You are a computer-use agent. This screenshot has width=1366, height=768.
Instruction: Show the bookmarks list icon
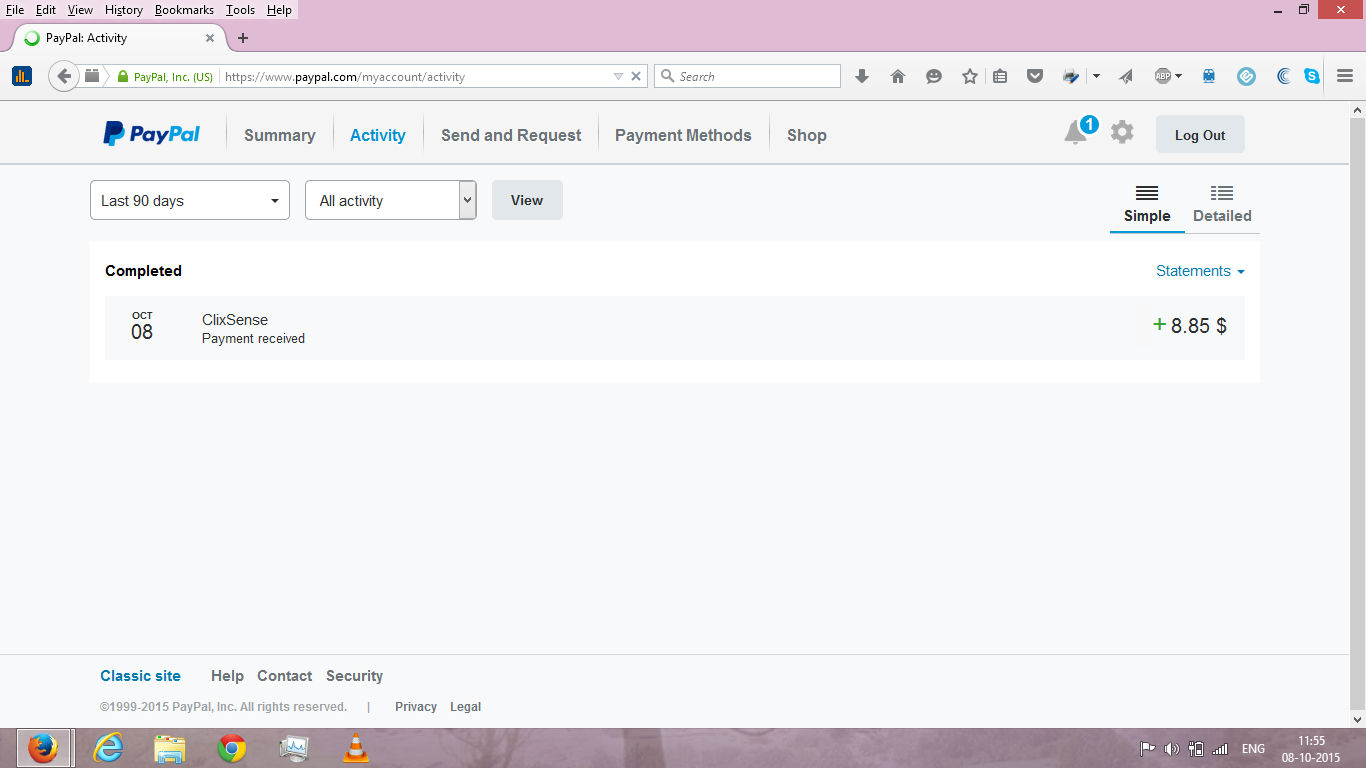1000,76
